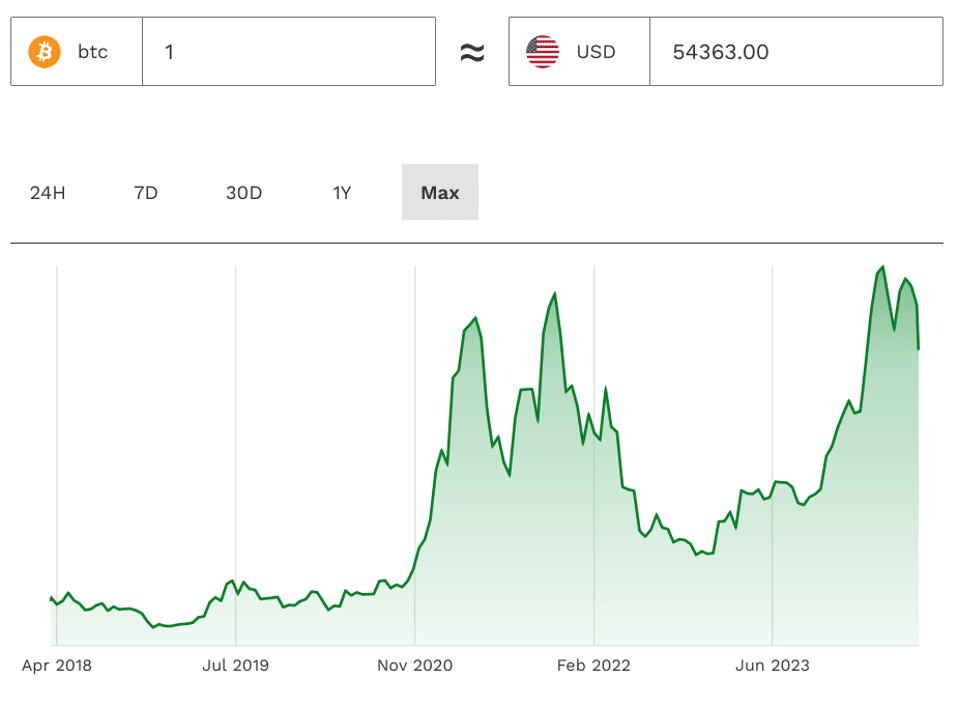This screenshot has width=958, height=707.
Task: Click the Apr 2018 axis label
Action: [x=57, y=665]
